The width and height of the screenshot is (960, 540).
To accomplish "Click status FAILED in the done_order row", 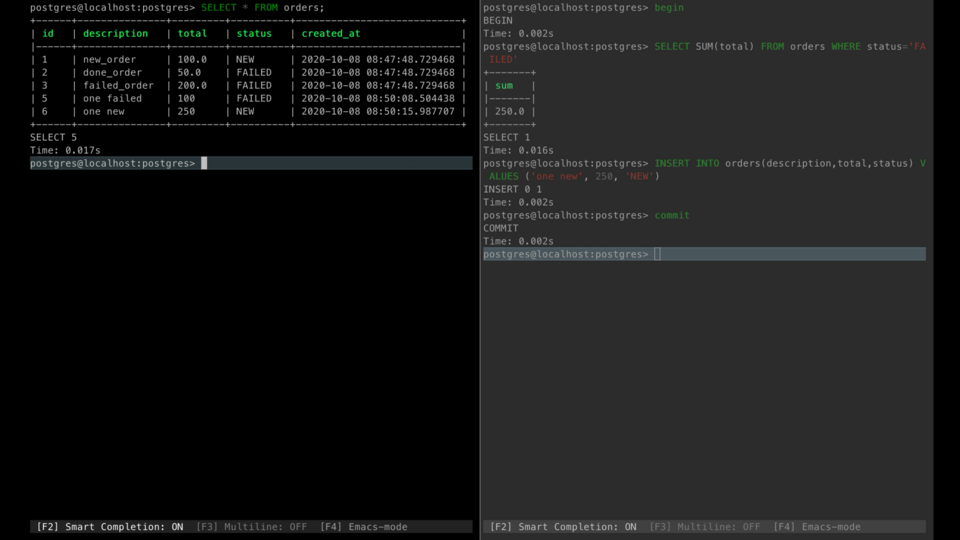I will (x=254, y=72).
